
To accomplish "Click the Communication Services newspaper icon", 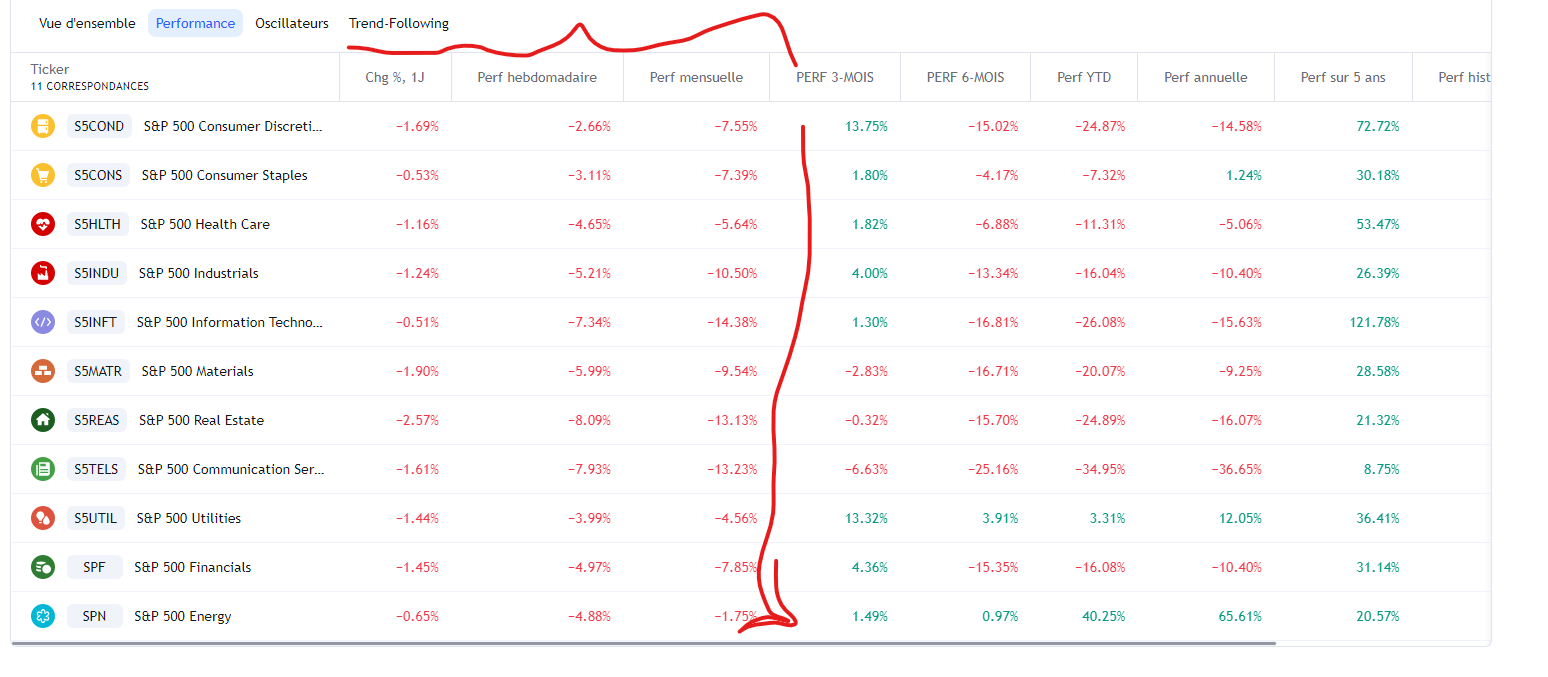I will click(x=42, y=469).
